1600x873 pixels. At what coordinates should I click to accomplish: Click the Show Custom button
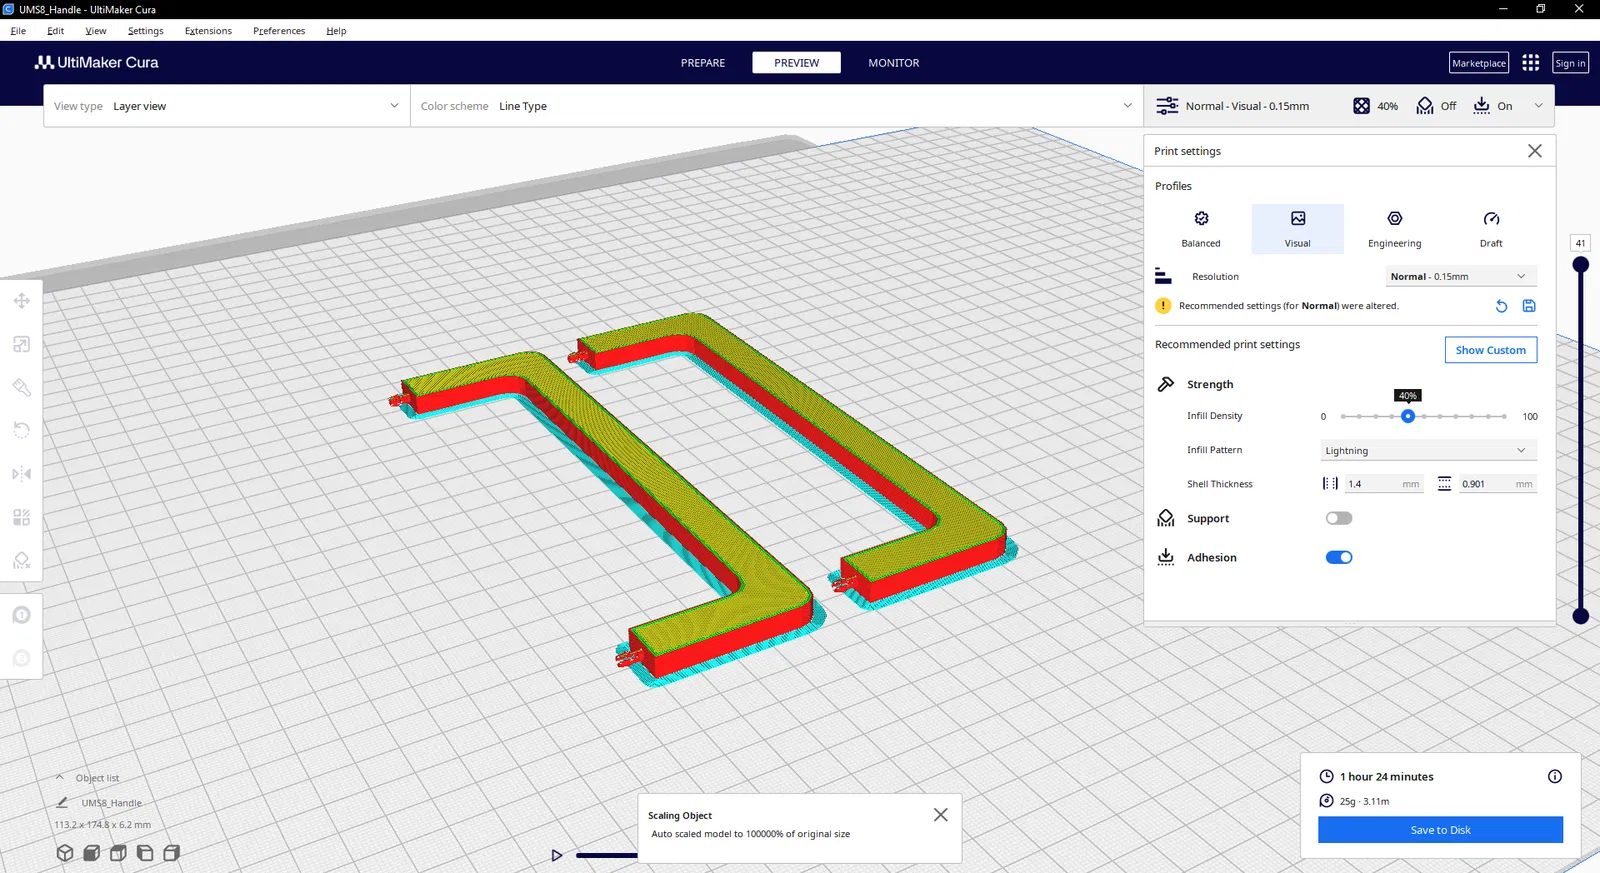(x=1491, y=350)
